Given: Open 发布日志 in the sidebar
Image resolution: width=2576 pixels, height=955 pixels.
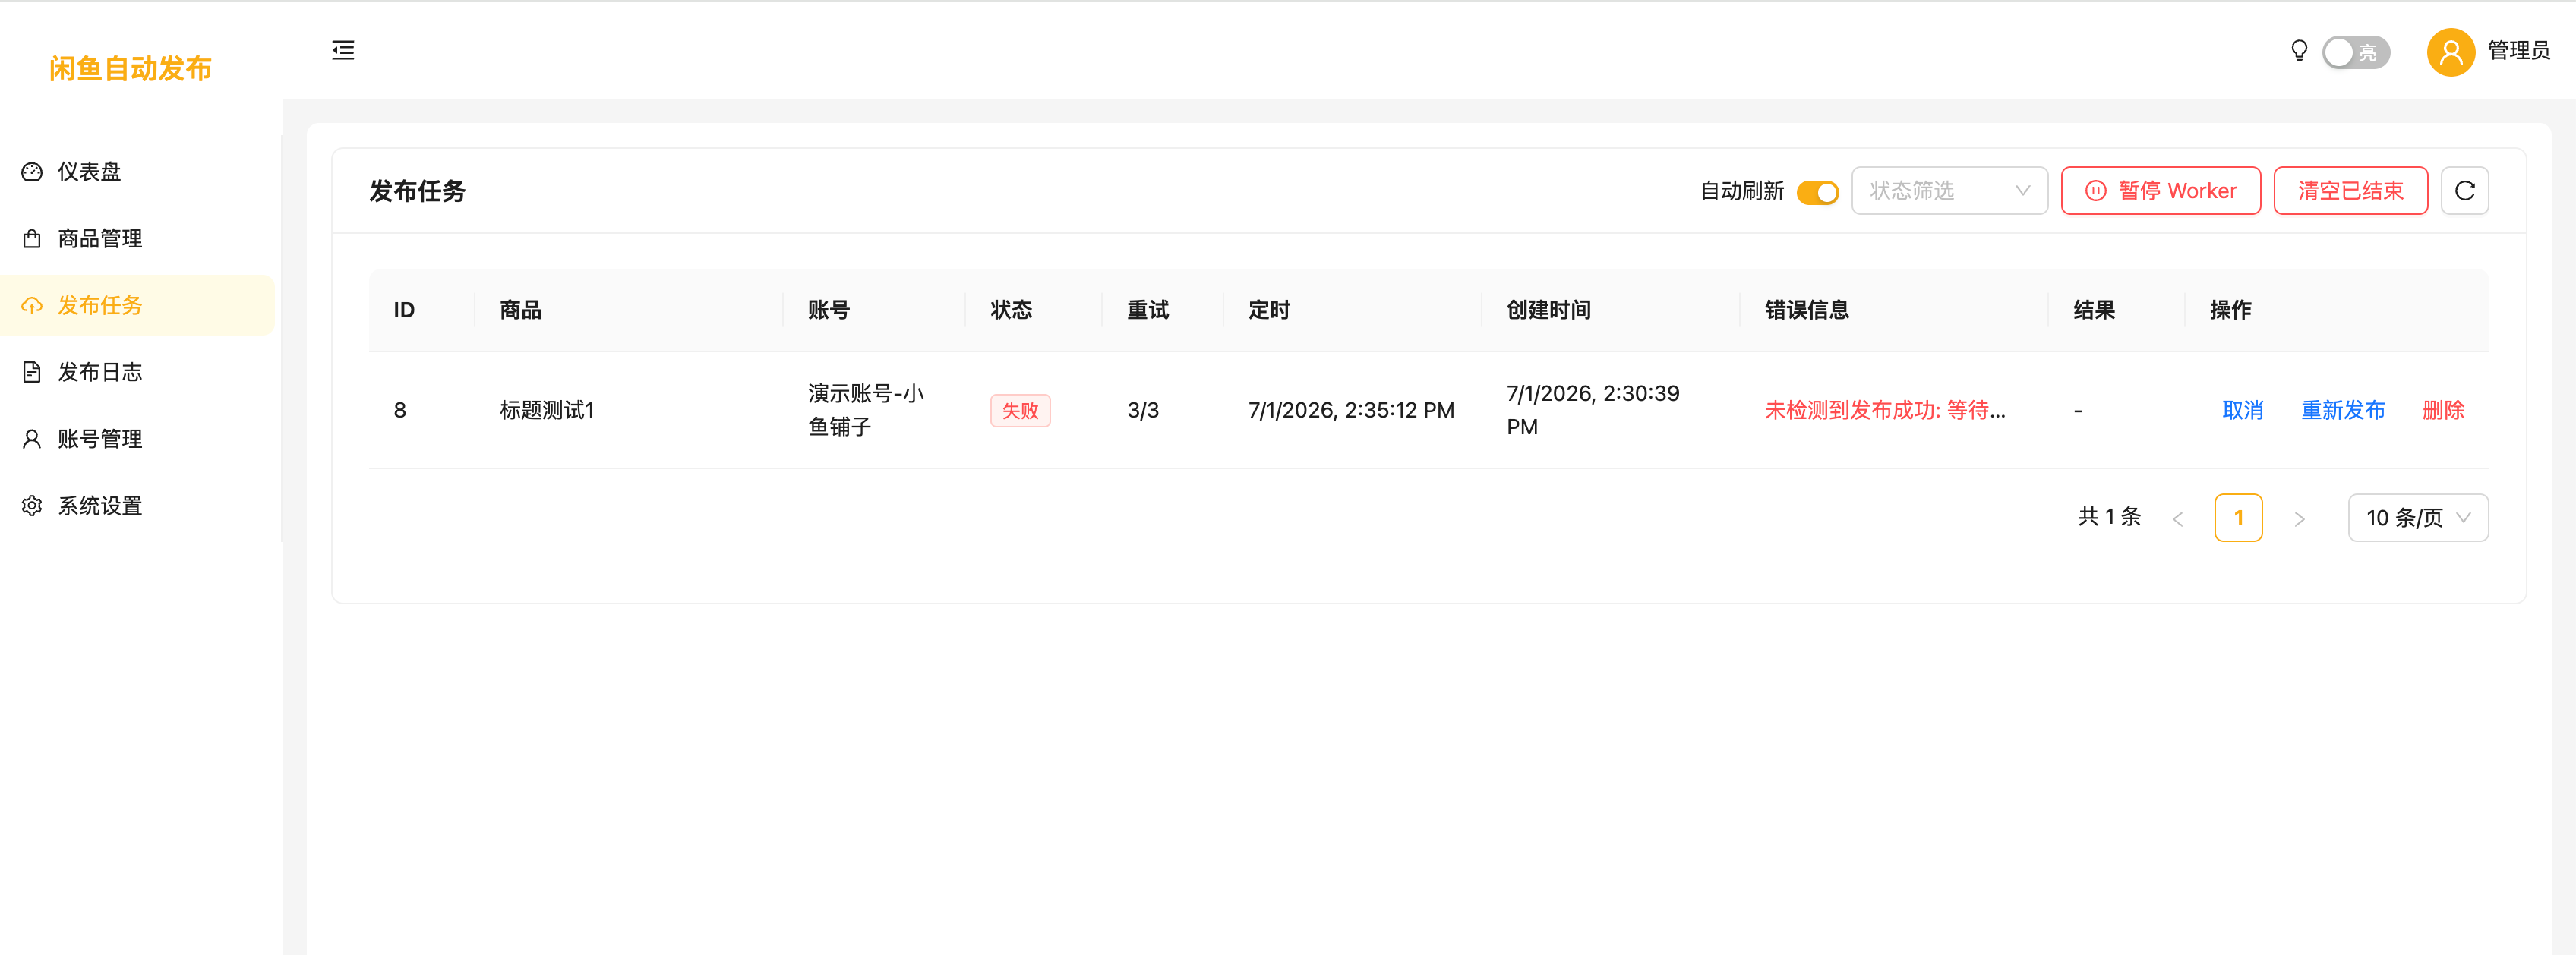Looking at the screenshot, I should pos(138,372).
